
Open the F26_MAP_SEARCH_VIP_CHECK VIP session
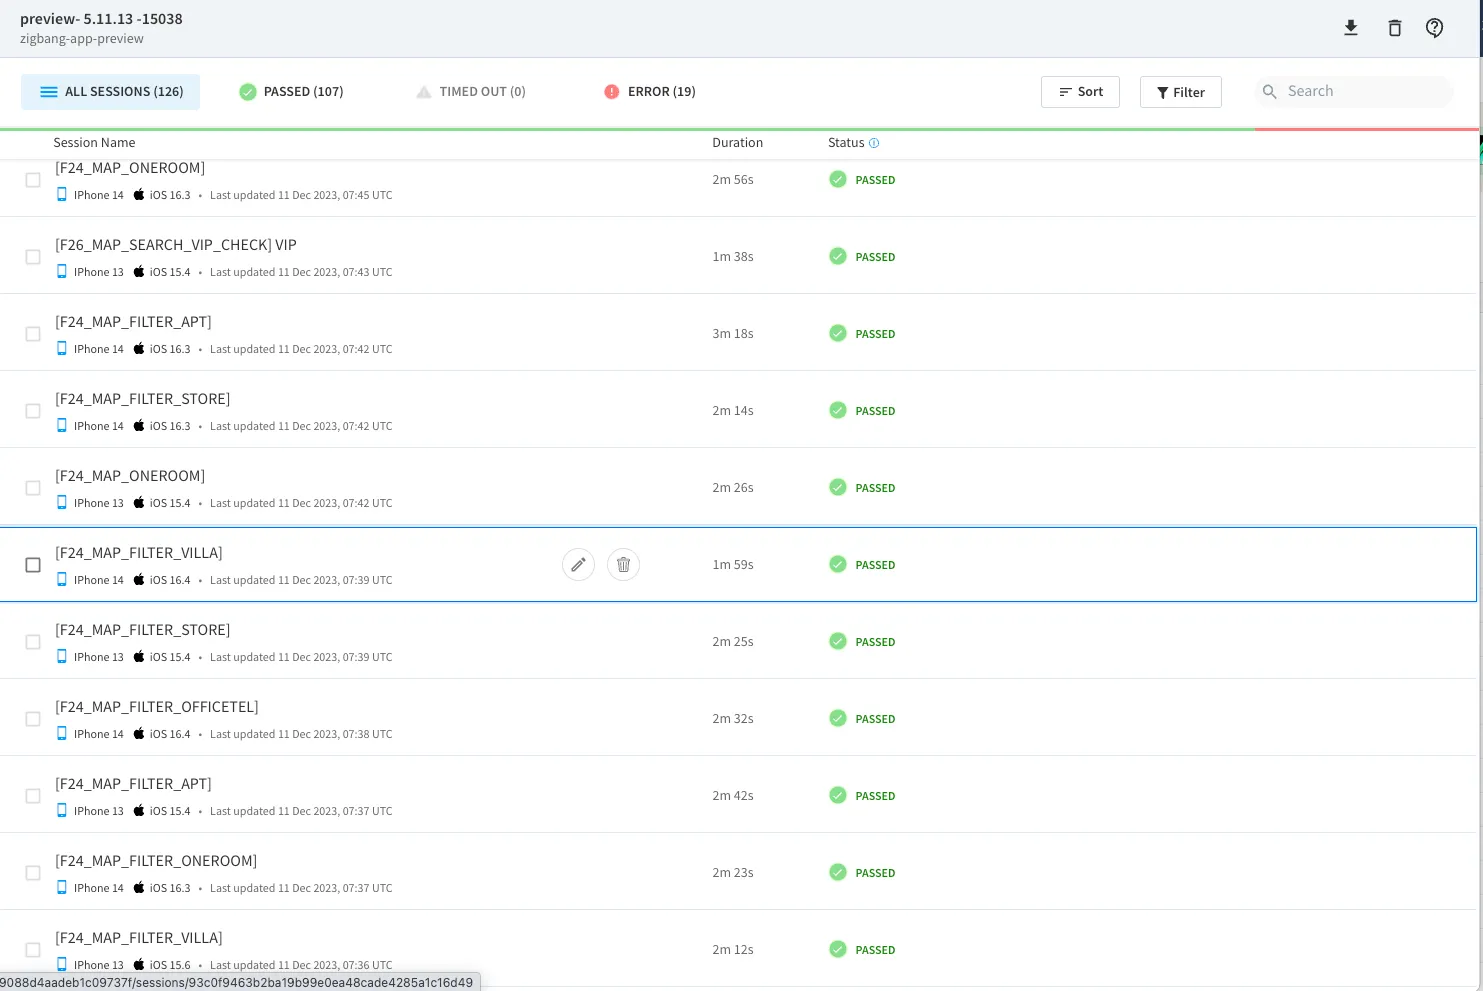(176, 245)
